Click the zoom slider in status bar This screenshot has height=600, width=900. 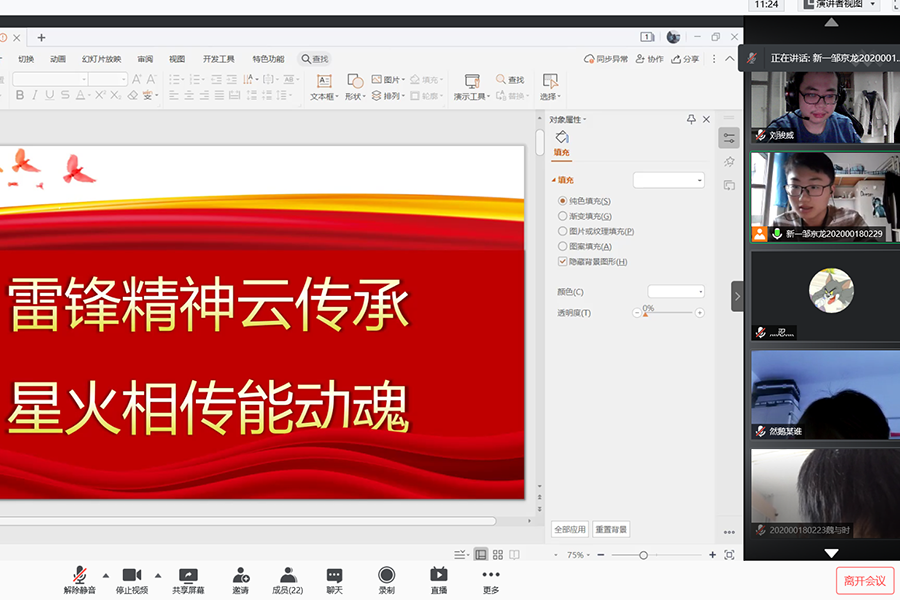tap(643, 555)
